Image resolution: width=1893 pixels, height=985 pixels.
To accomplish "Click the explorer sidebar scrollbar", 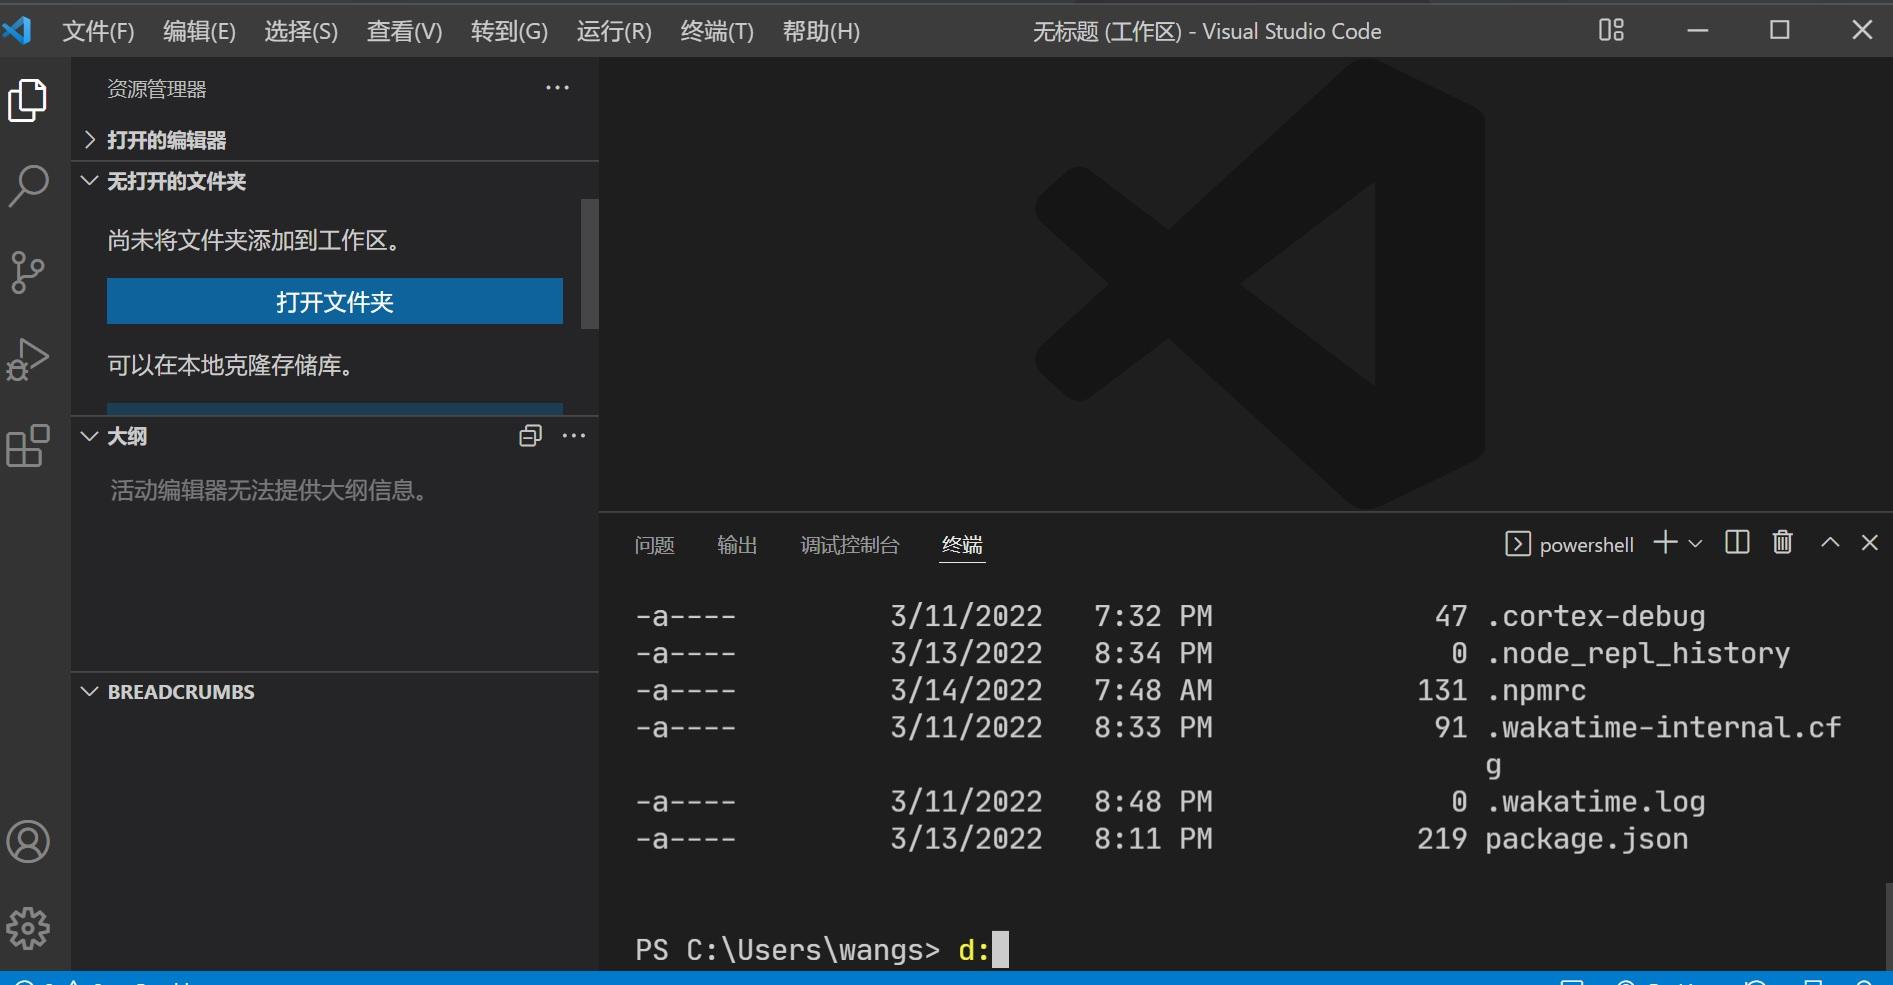I will click(590, 264).
